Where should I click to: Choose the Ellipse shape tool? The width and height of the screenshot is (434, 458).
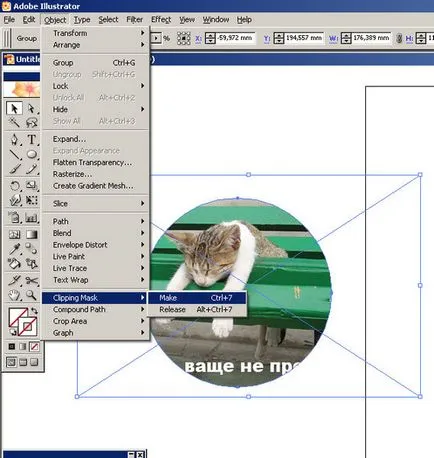click(32, 154)
